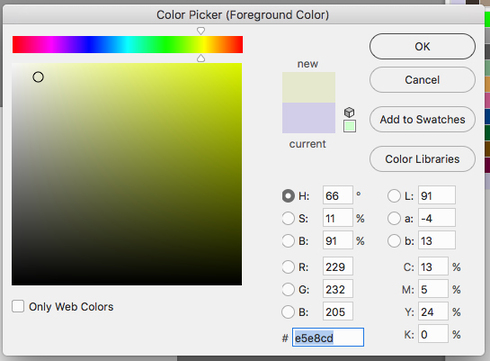
Task: Click the Cancel button
Action: pos(422,80)
